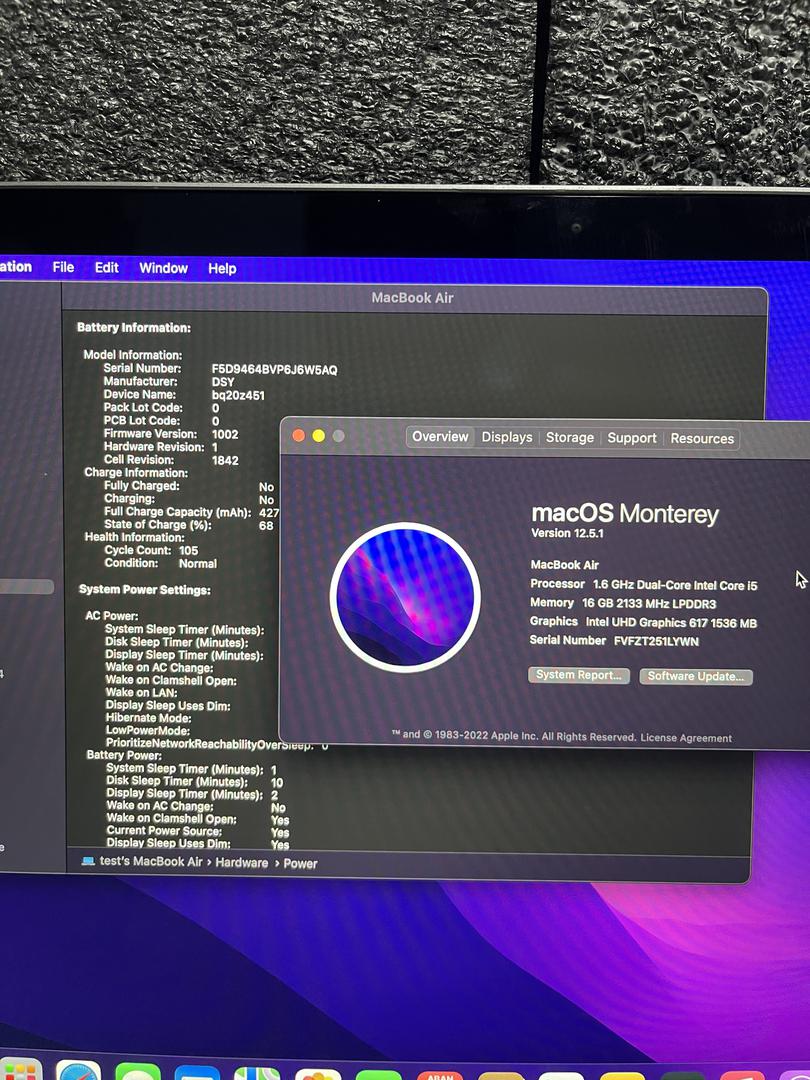Click the Software Update... button
This screenshot has width=810, height=1080.
pyautogui.click(x=696, y=676)
